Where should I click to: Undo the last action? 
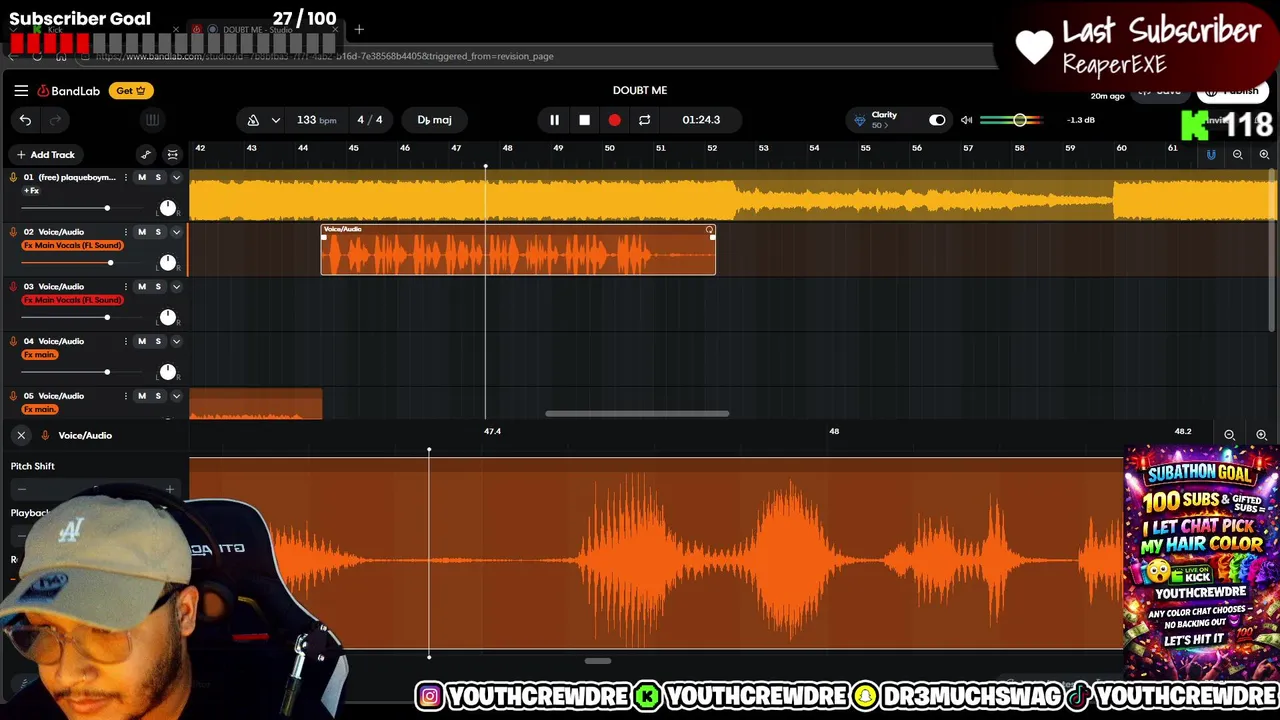point(25,120)
